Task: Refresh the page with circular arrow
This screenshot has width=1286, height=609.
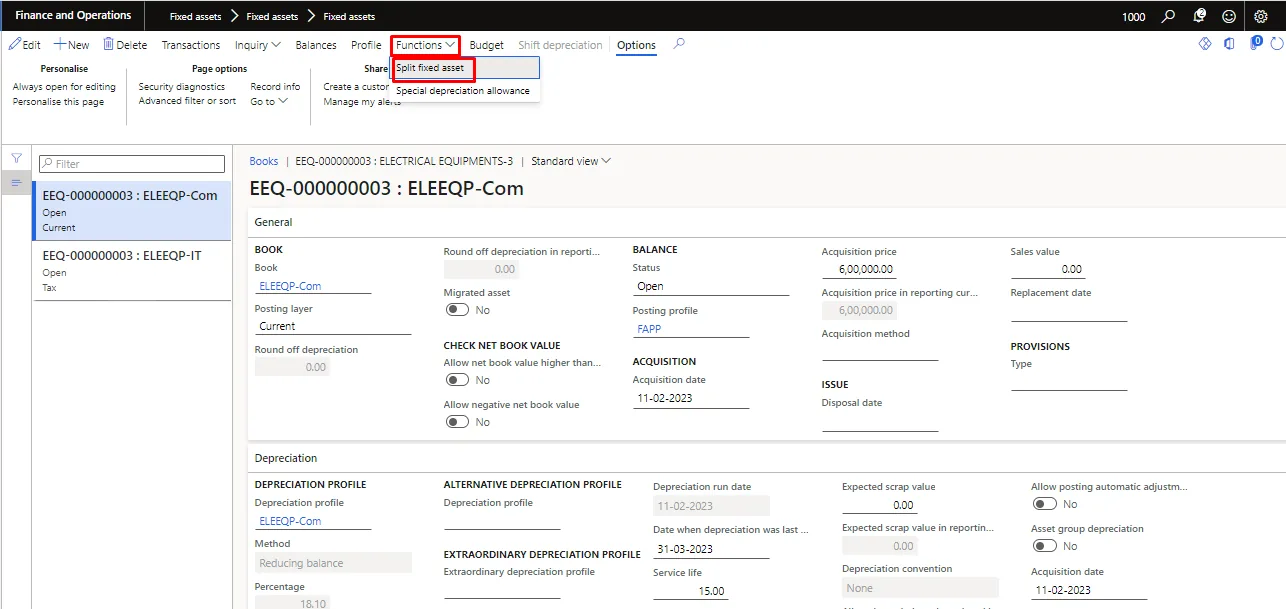Action: (1277, 44)
